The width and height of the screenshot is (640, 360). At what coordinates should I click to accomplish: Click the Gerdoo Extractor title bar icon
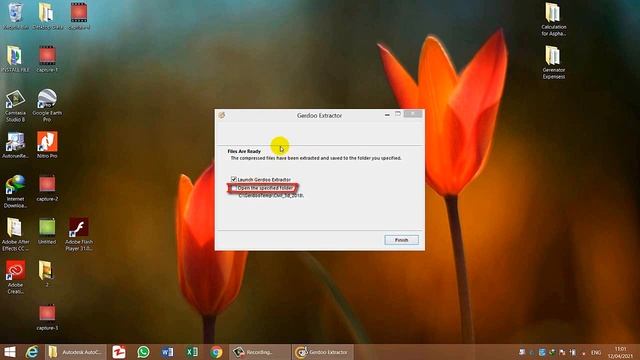(x=222, y=116)
